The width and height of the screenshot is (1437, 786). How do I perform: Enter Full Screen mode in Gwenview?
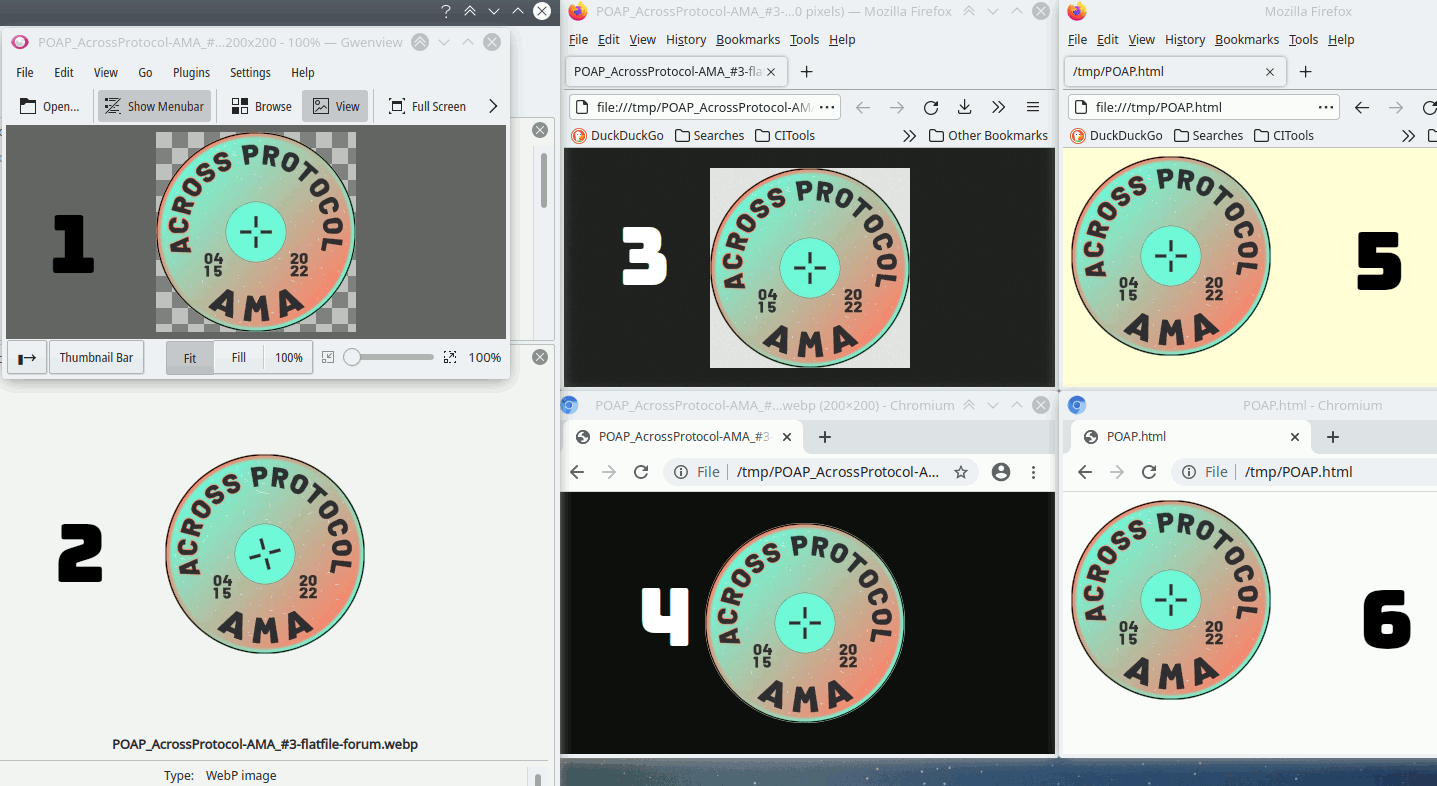(x=427, y=107)
